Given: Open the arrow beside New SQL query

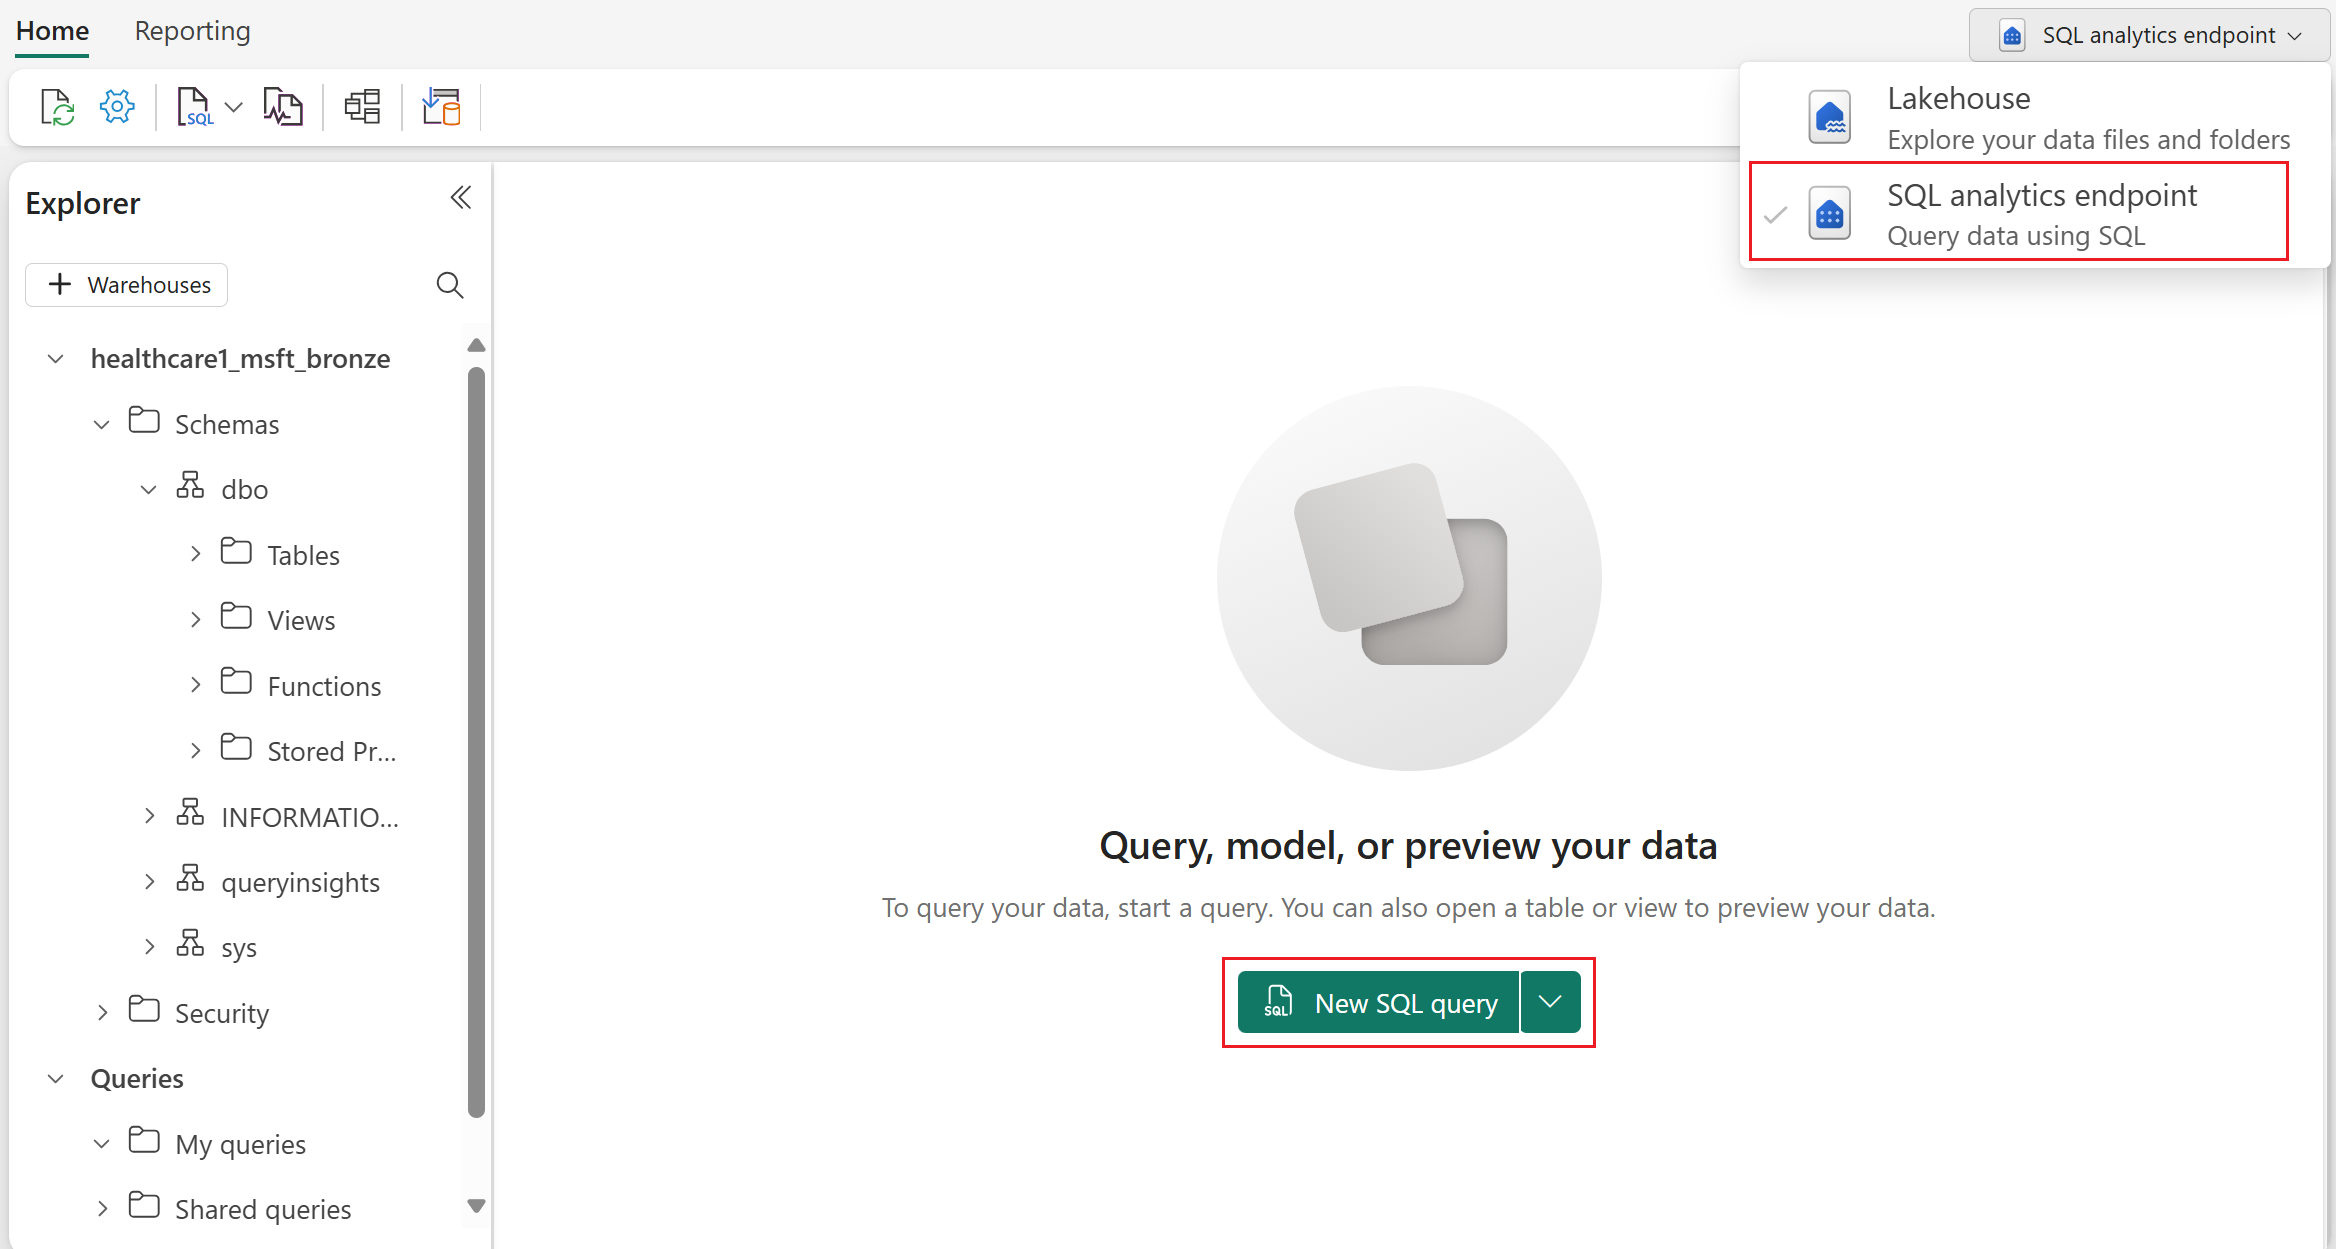Looking at the screenshot, I should 1550,1002.
